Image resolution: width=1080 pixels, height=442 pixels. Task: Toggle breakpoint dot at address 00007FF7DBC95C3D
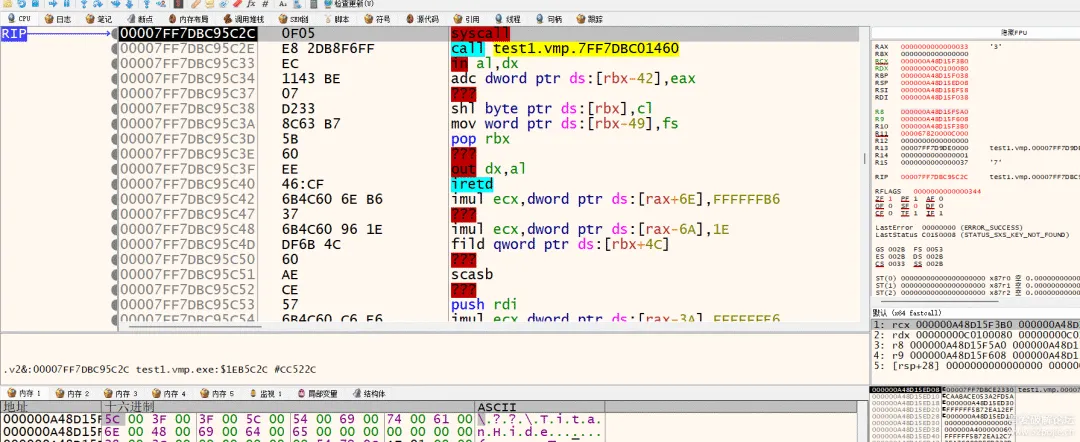click(114, 139)
